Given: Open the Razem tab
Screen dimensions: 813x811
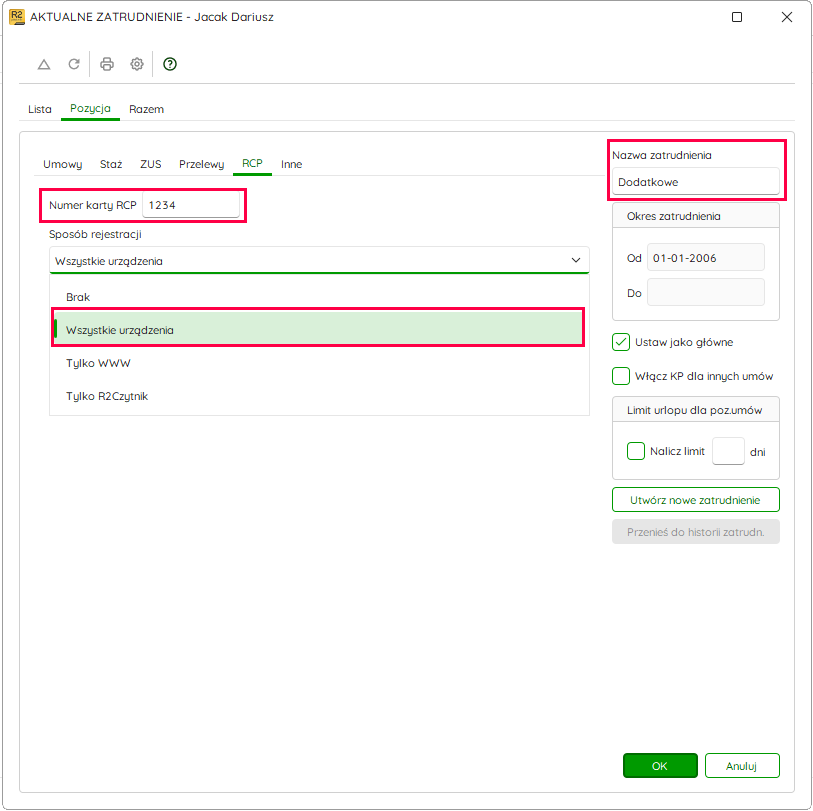Looking at the screenshot, I should click(x=146, y=109).
